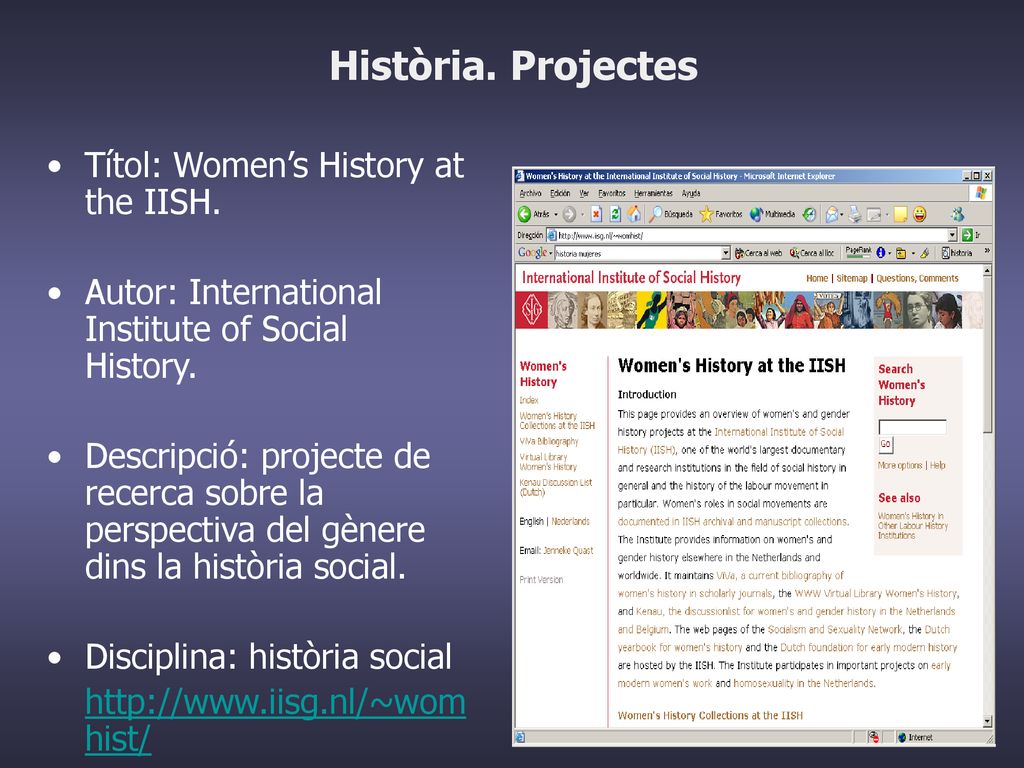Image resolution: width=1024 pixels, height=768 pixels.
Task: Click the Sitemap link
Action: (852, 278)
